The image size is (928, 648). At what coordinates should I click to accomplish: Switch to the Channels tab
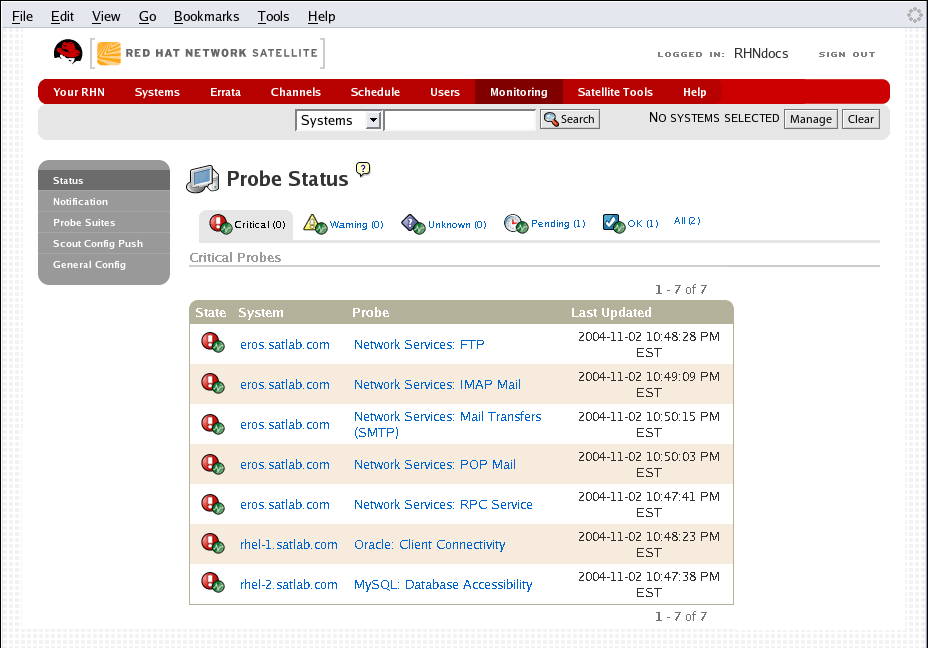[x=295, y=92]
